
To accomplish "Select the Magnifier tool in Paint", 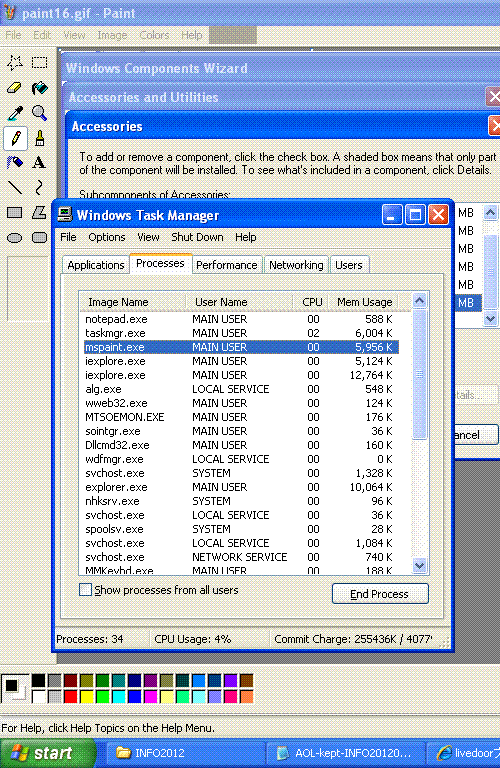I will pos(39,113).
